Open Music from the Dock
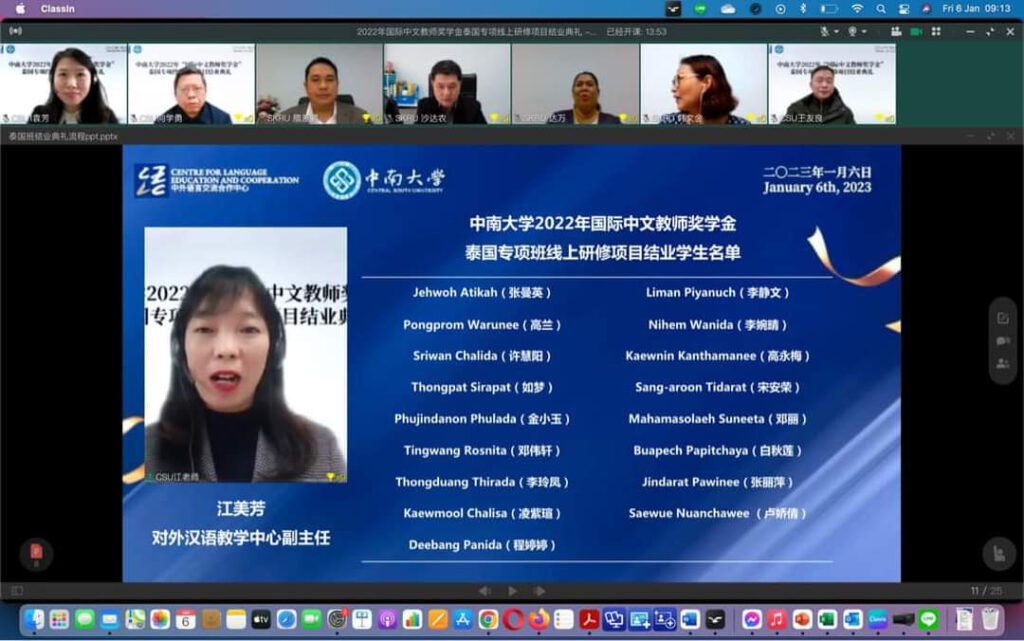Viewport: 1024px width, 641px height. (x=776, y=619)
